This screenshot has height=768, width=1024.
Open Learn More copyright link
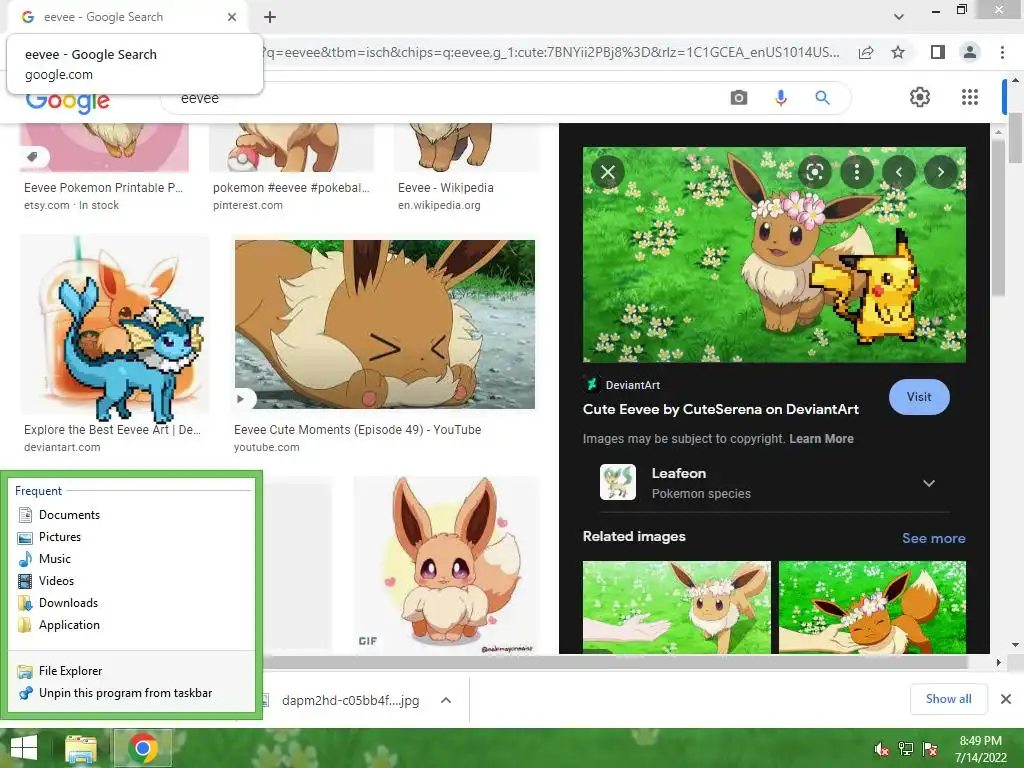(x=821, y=439)
